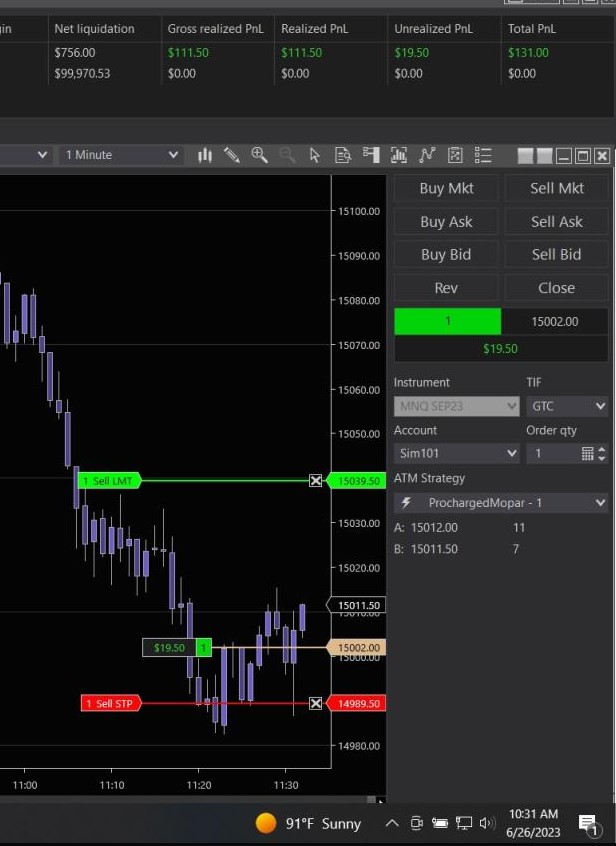Click the Sell Bid button
The image size is (616, 846).
557,255
